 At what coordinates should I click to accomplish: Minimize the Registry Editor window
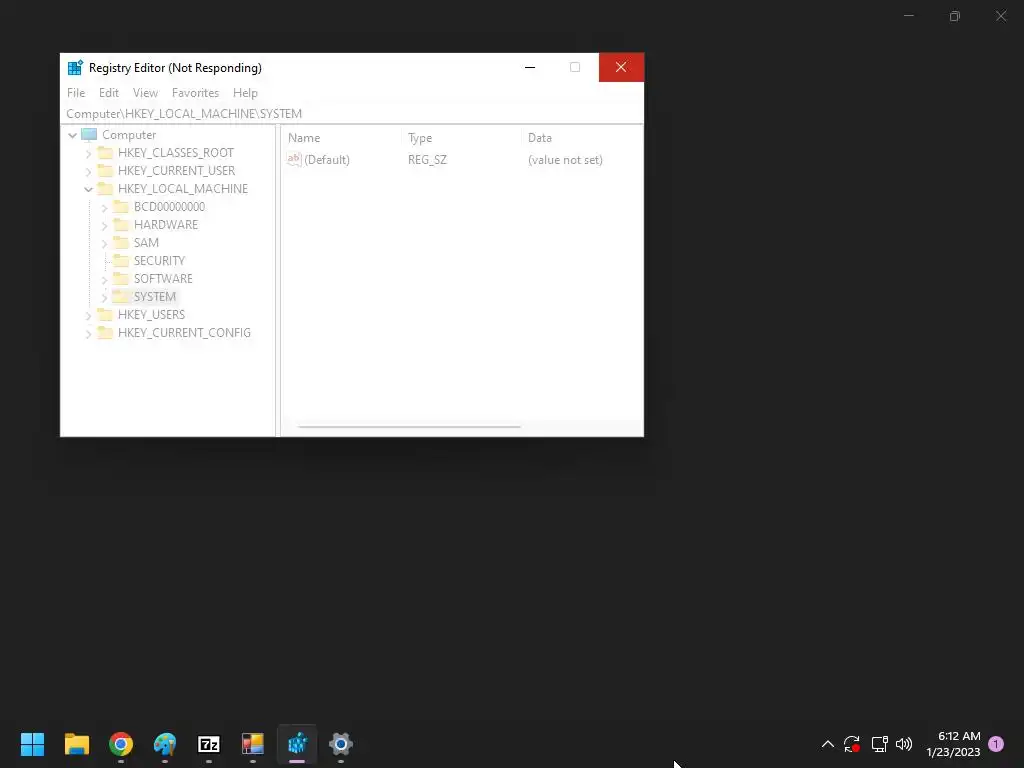(x=530, y=67)
